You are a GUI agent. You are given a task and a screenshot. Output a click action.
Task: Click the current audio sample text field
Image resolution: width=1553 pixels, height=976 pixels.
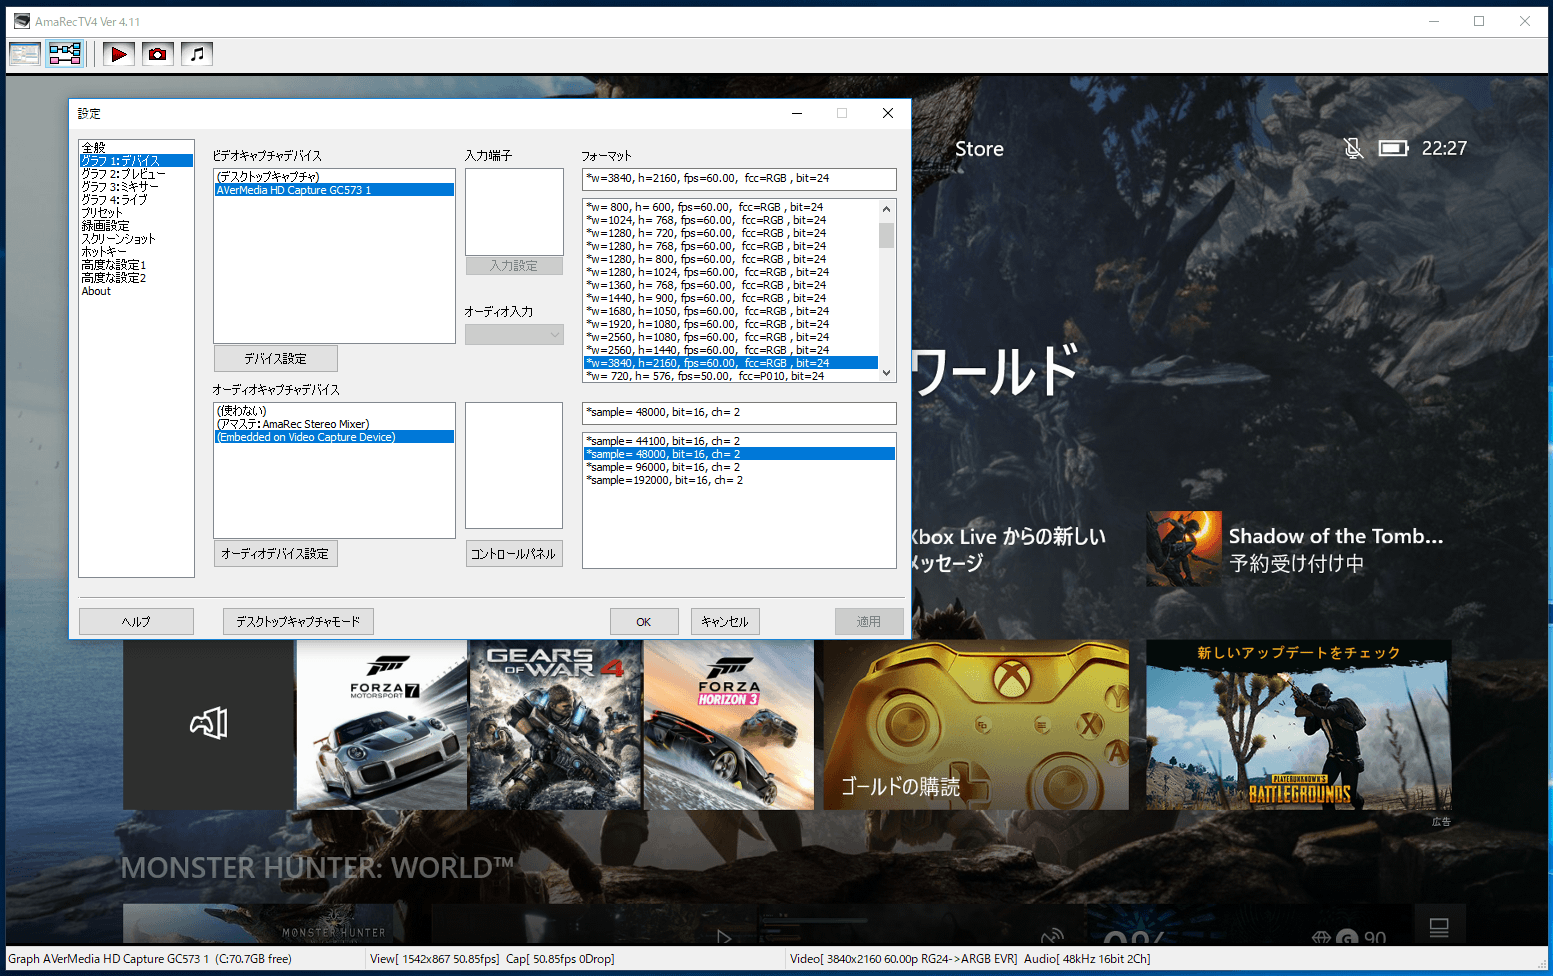coord(739,413)
